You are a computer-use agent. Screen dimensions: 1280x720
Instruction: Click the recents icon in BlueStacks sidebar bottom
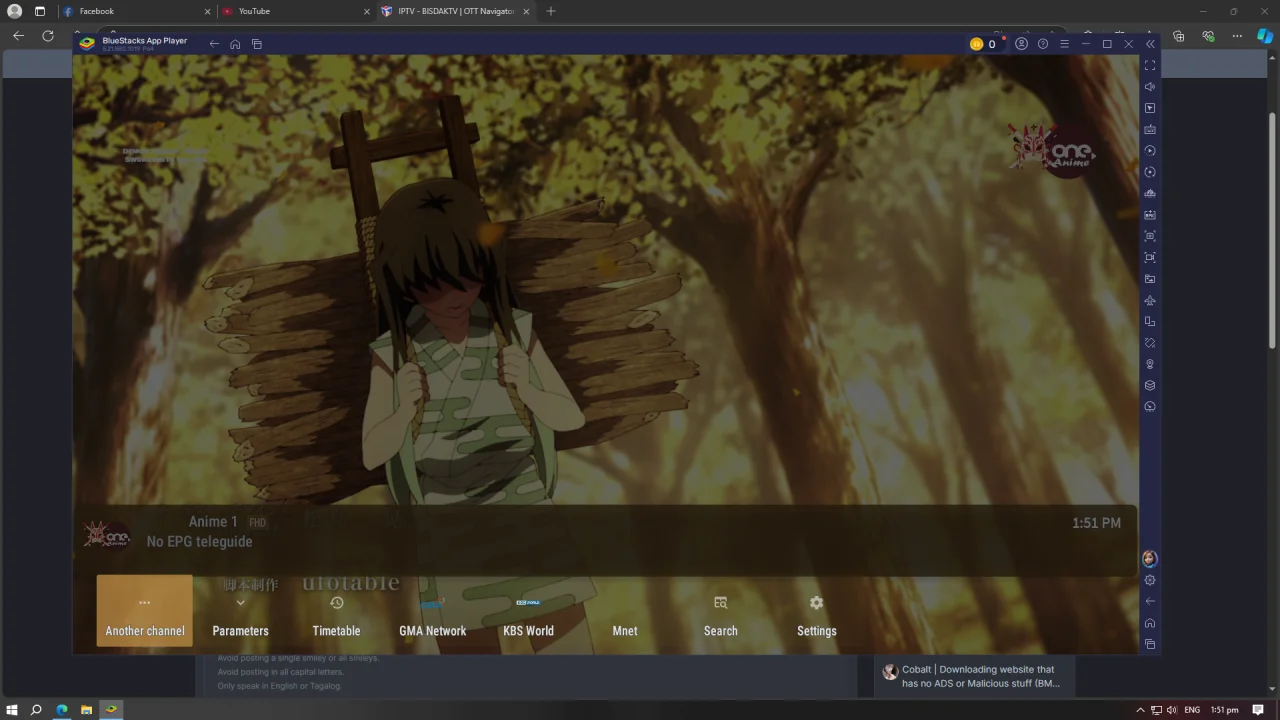(x=1150, y=644)
